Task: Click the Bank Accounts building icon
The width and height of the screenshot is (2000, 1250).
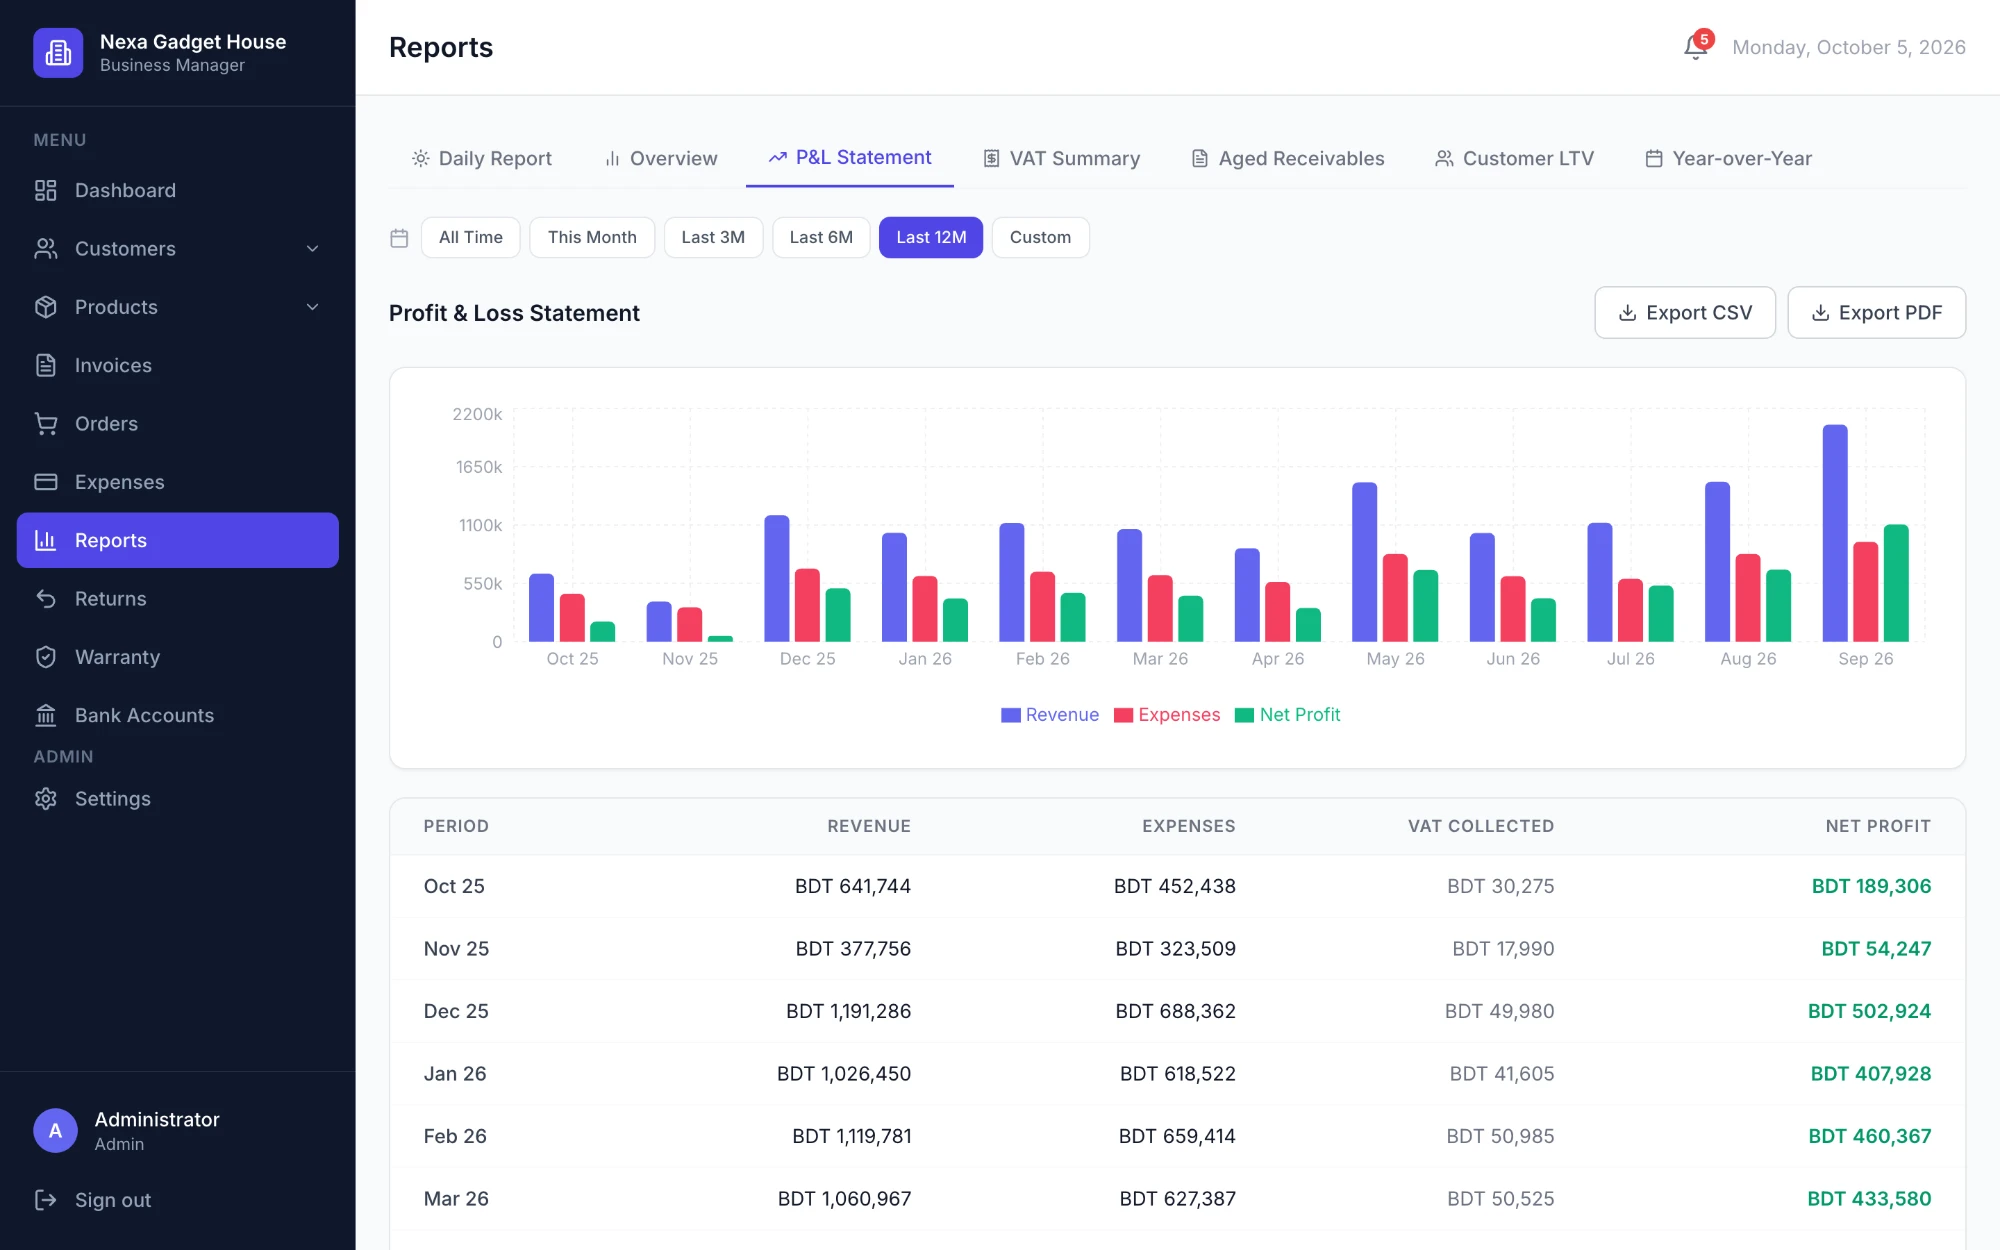Action: [46, 715]
